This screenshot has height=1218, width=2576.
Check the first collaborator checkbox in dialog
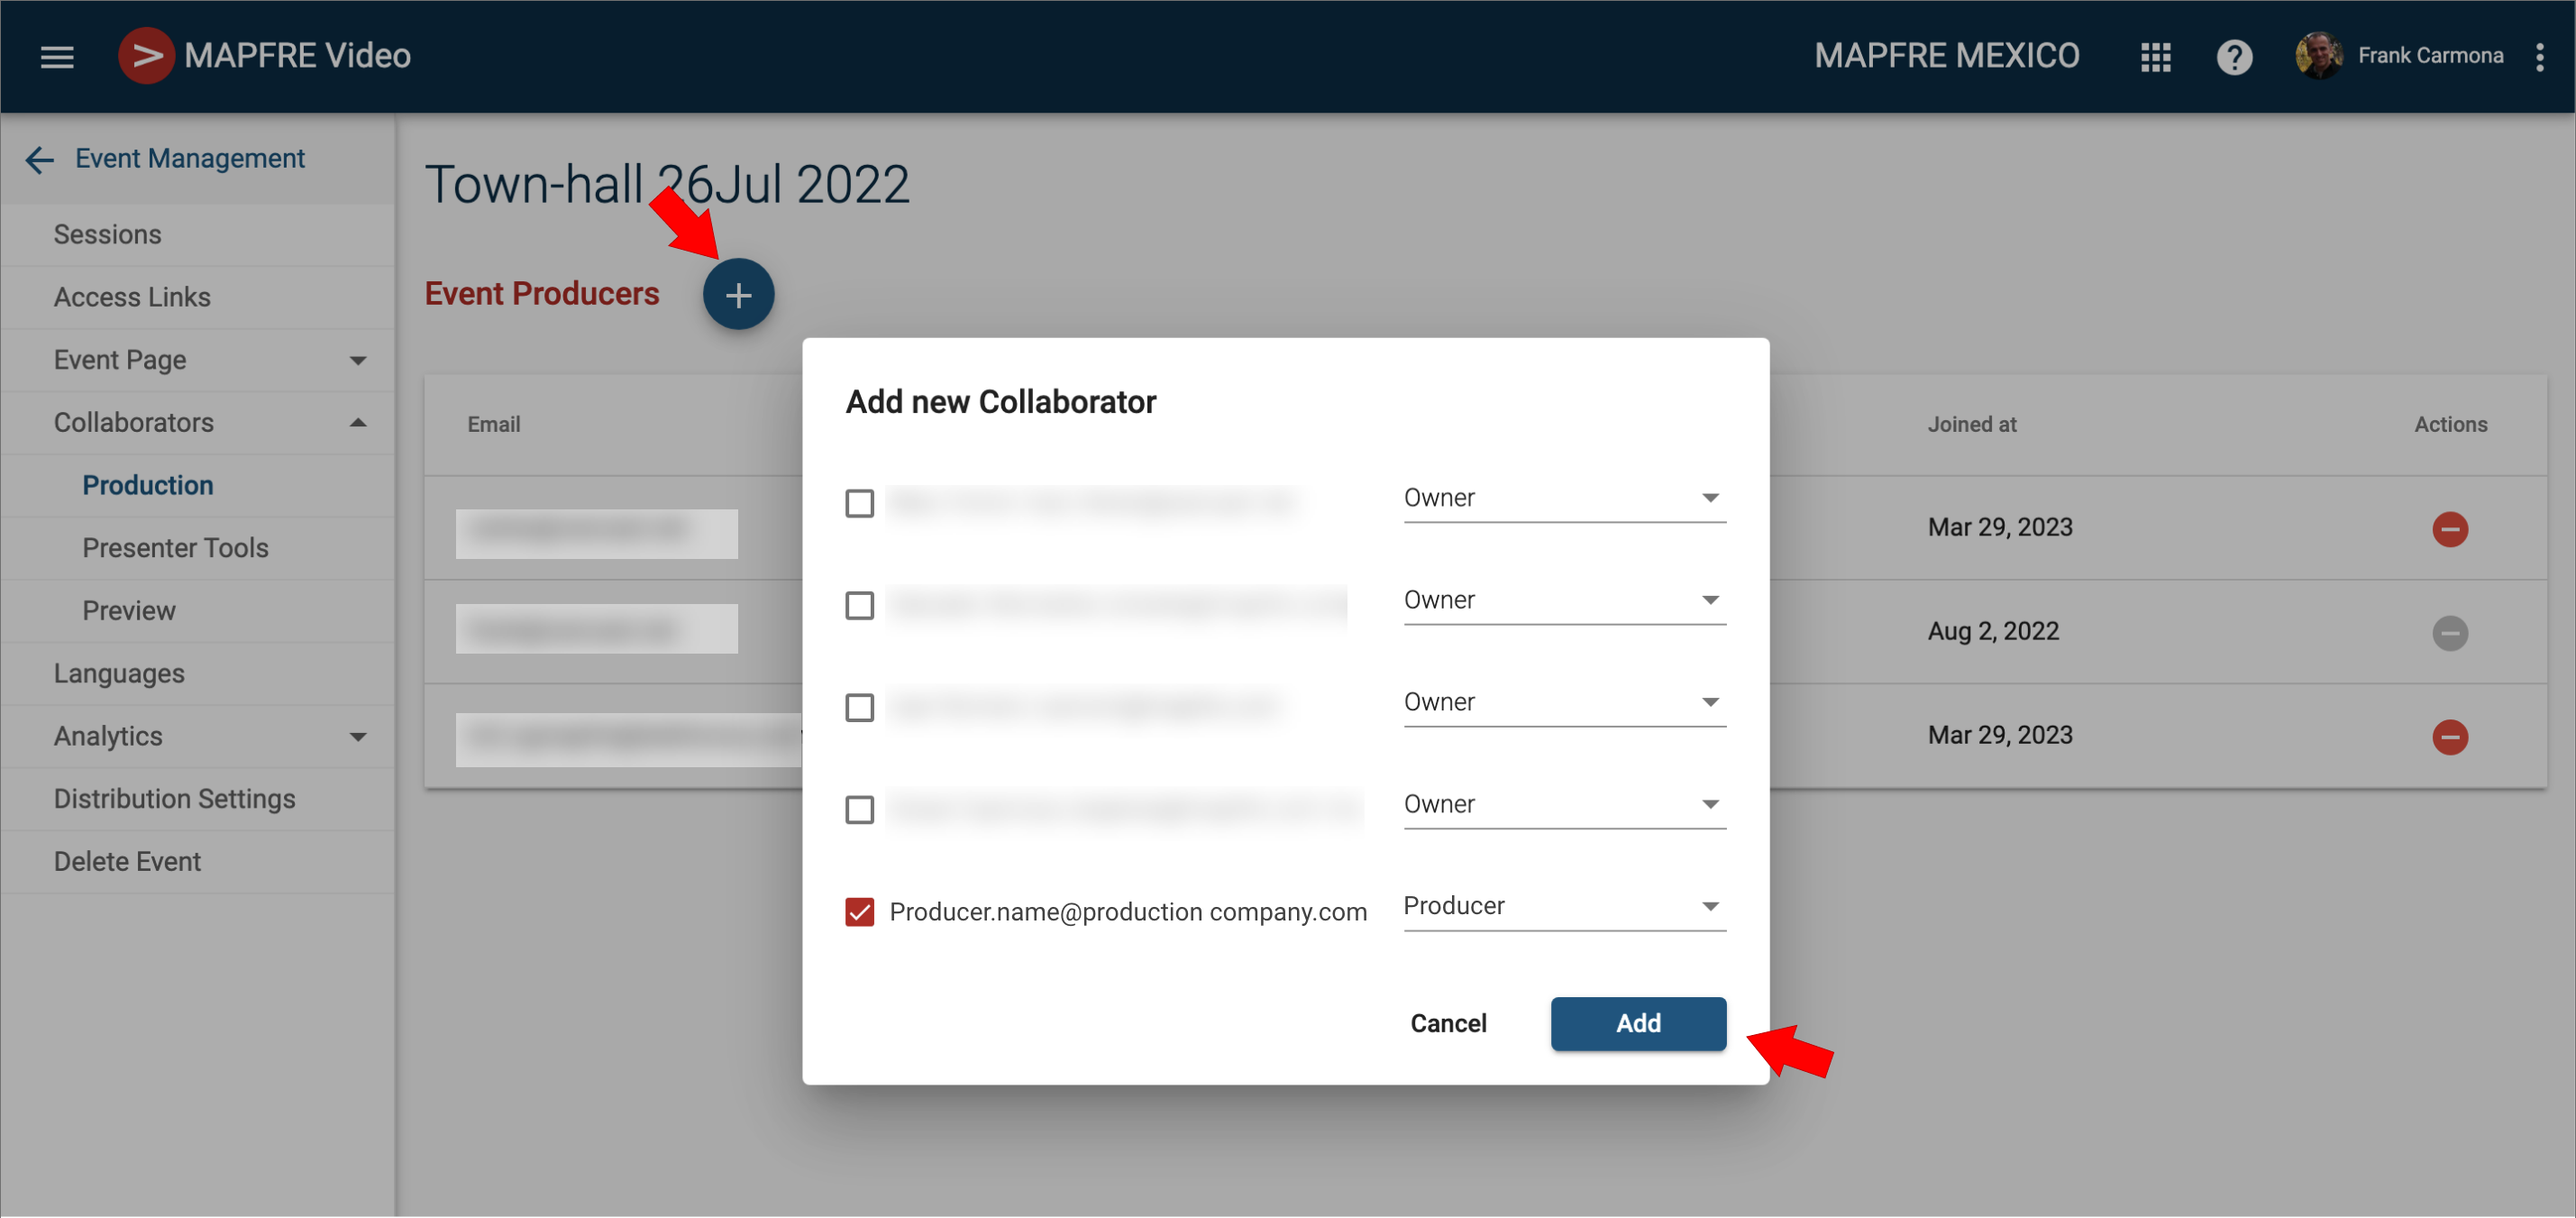coord(859,503)
